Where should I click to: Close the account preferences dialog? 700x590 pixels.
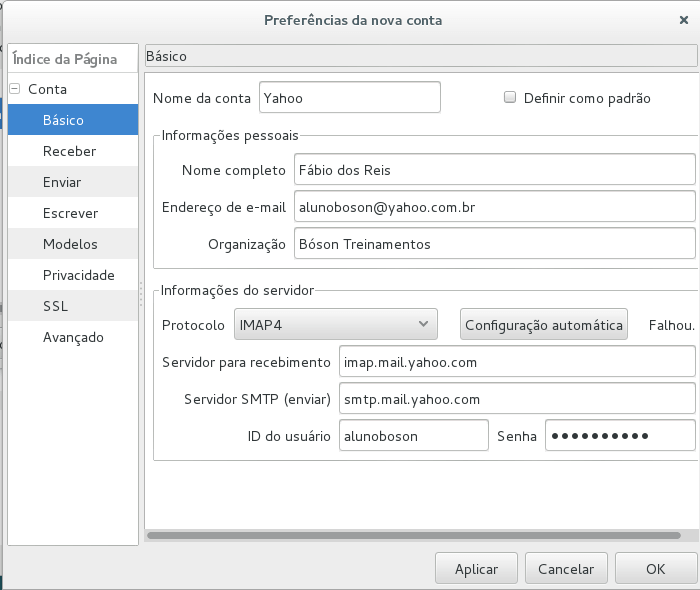pyautogui.click(x=682, y=20)
